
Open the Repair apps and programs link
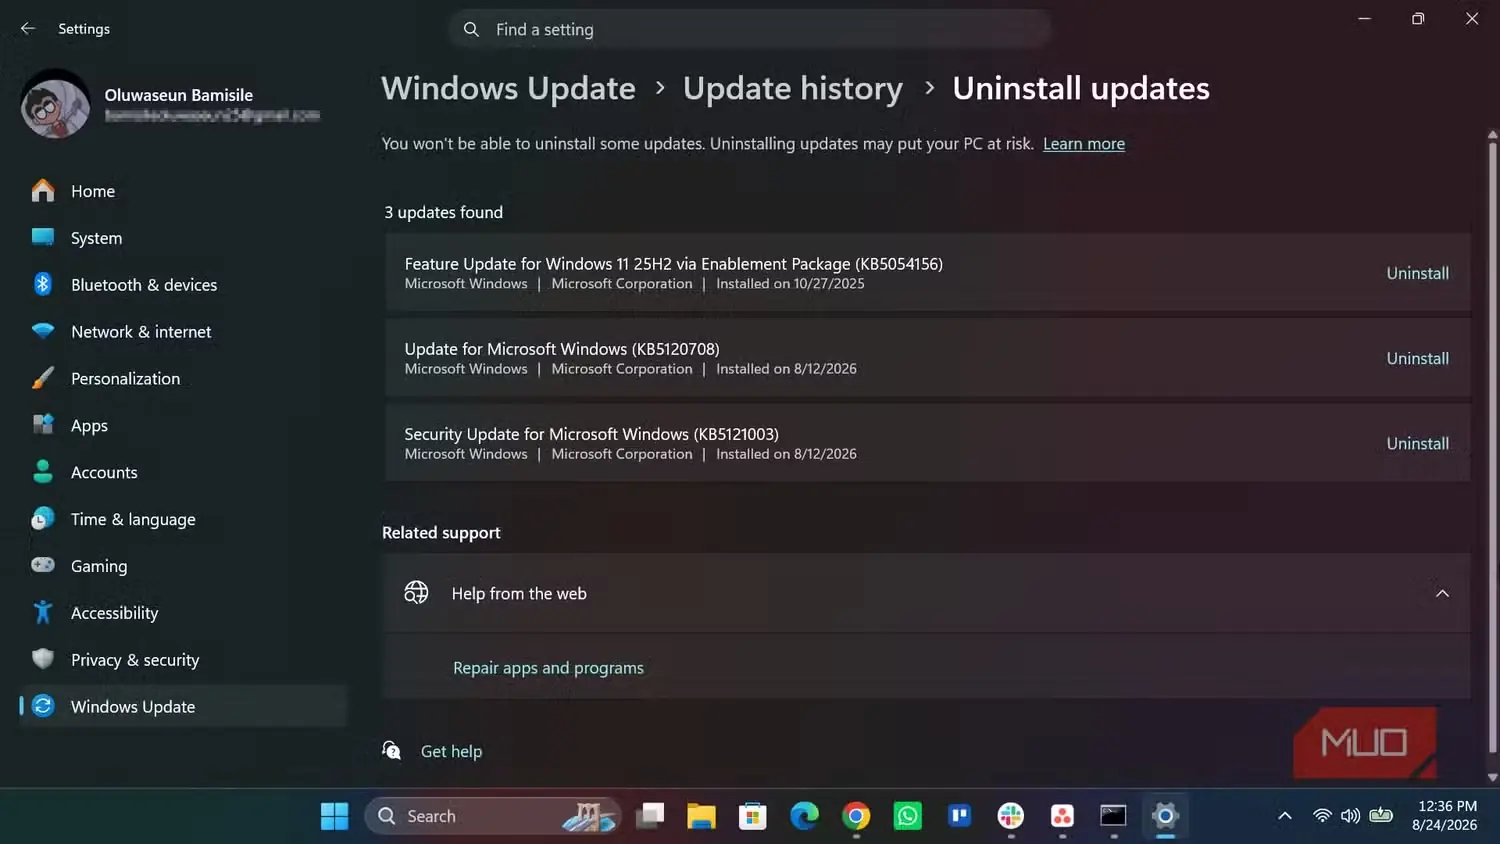pyautogui.click(x=548, y=668)
